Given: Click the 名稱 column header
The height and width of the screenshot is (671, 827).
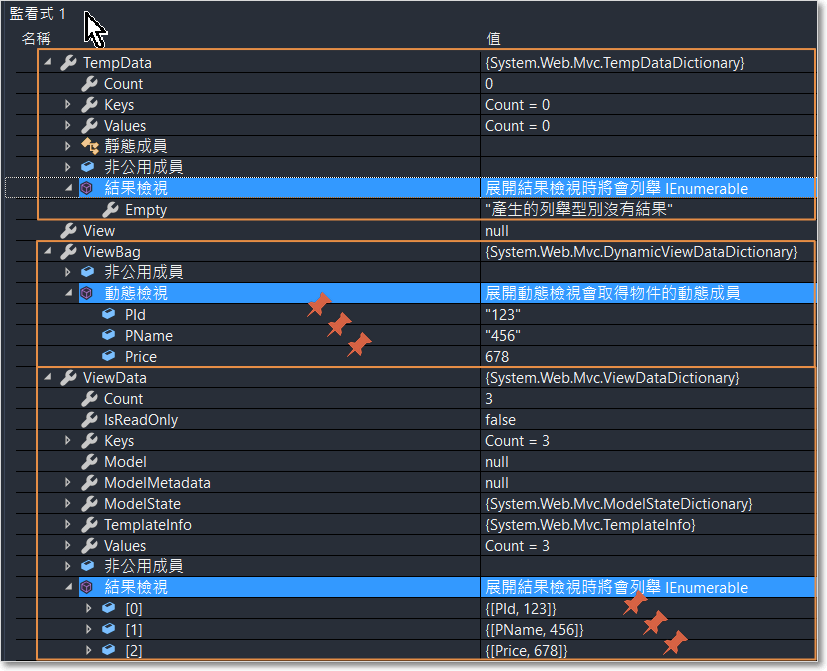Looking at the screenshot, I should coord(36,39).
